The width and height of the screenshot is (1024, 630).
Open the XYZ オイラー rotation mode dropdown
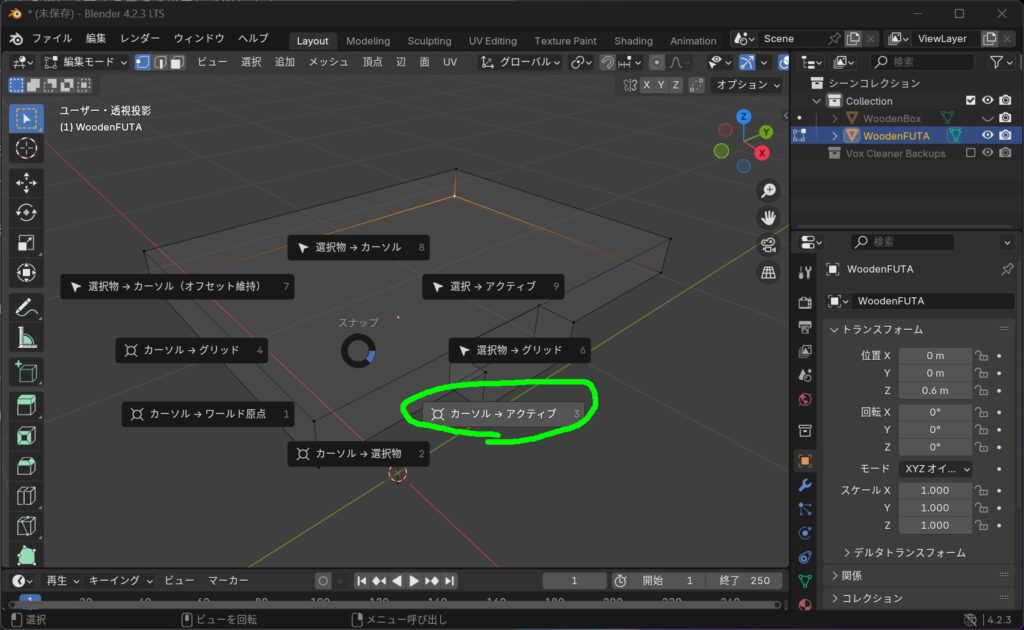935,469
